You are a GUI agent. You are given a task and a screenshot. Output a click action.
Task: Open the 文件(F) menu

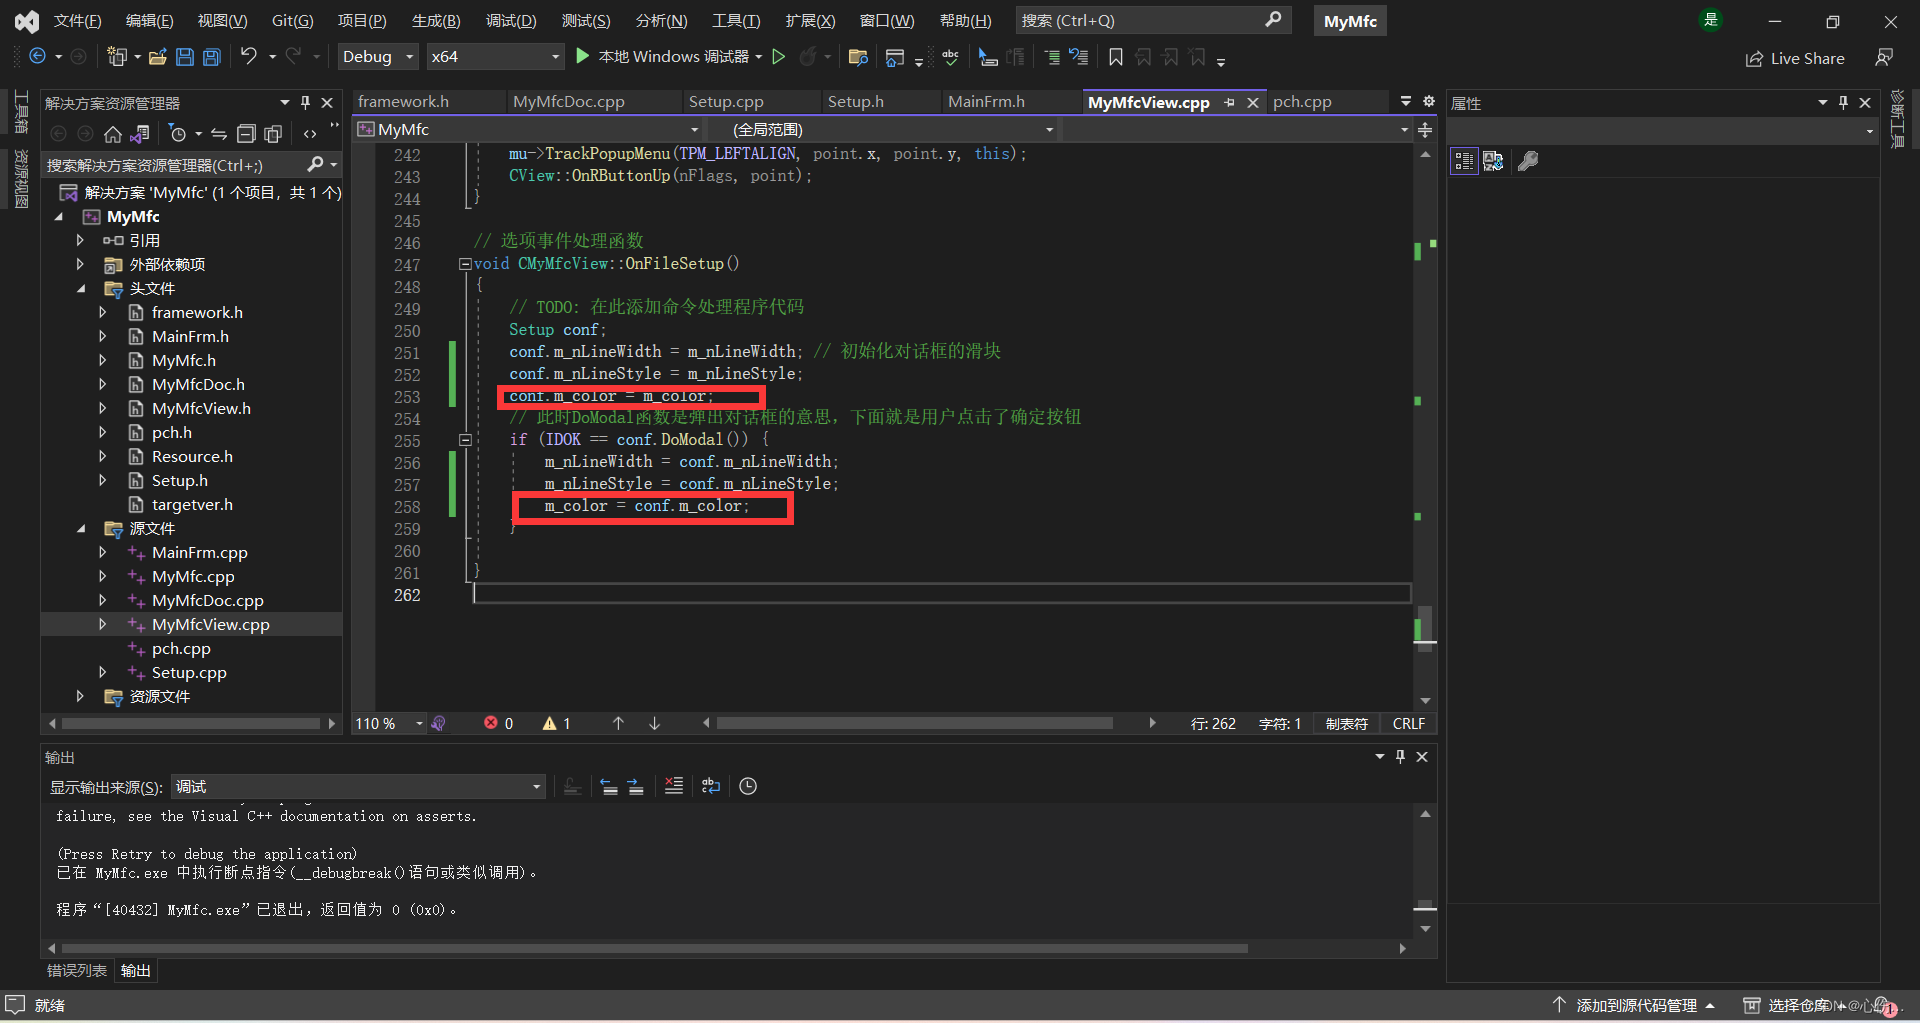[x=77, y=20]
